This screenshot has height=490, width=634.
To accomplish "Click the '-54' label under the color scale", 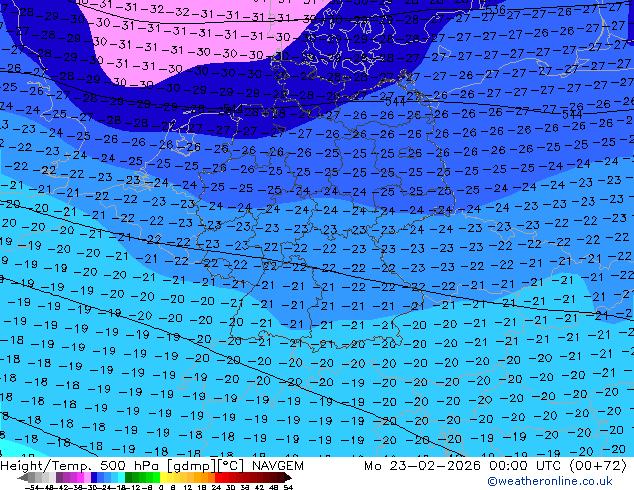I will point(32,488).
